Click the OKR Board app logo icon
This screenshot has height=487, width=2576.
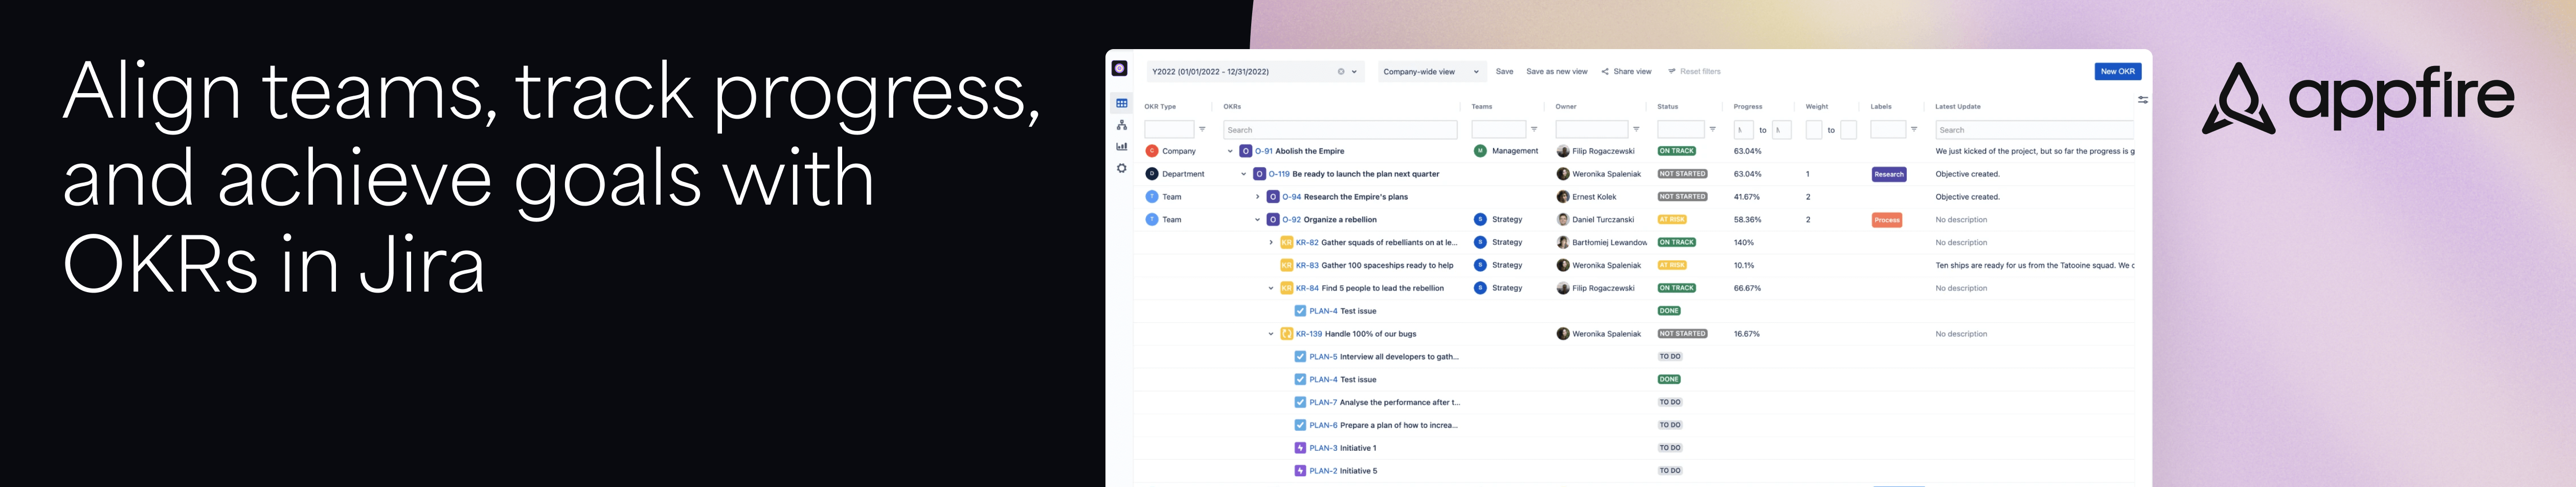pos(1119,69)
